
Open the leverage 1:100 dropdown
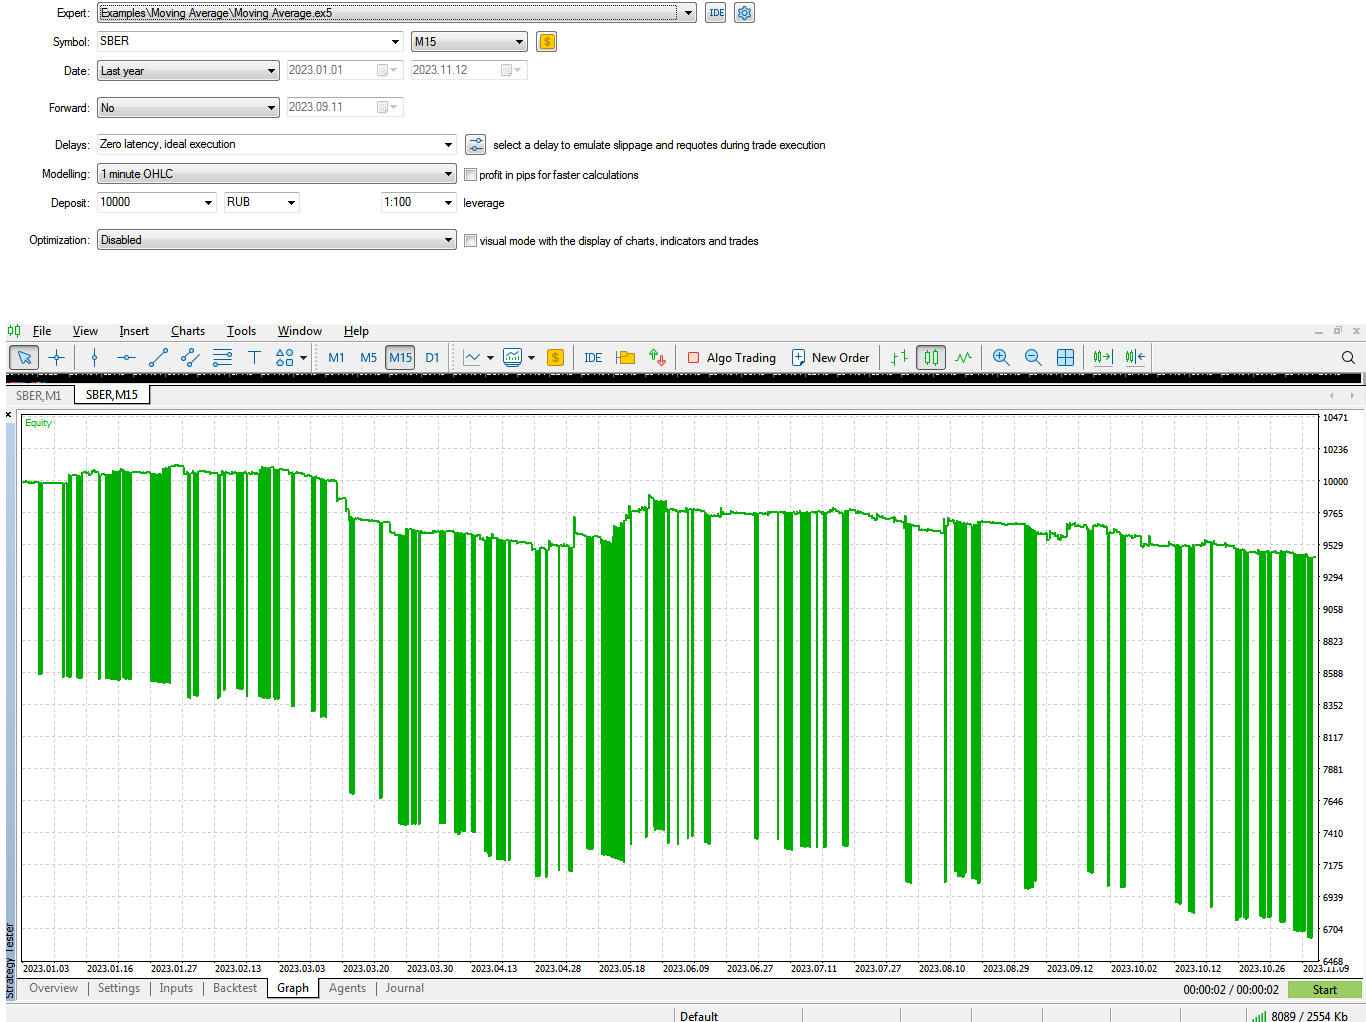tap(448, 203)
